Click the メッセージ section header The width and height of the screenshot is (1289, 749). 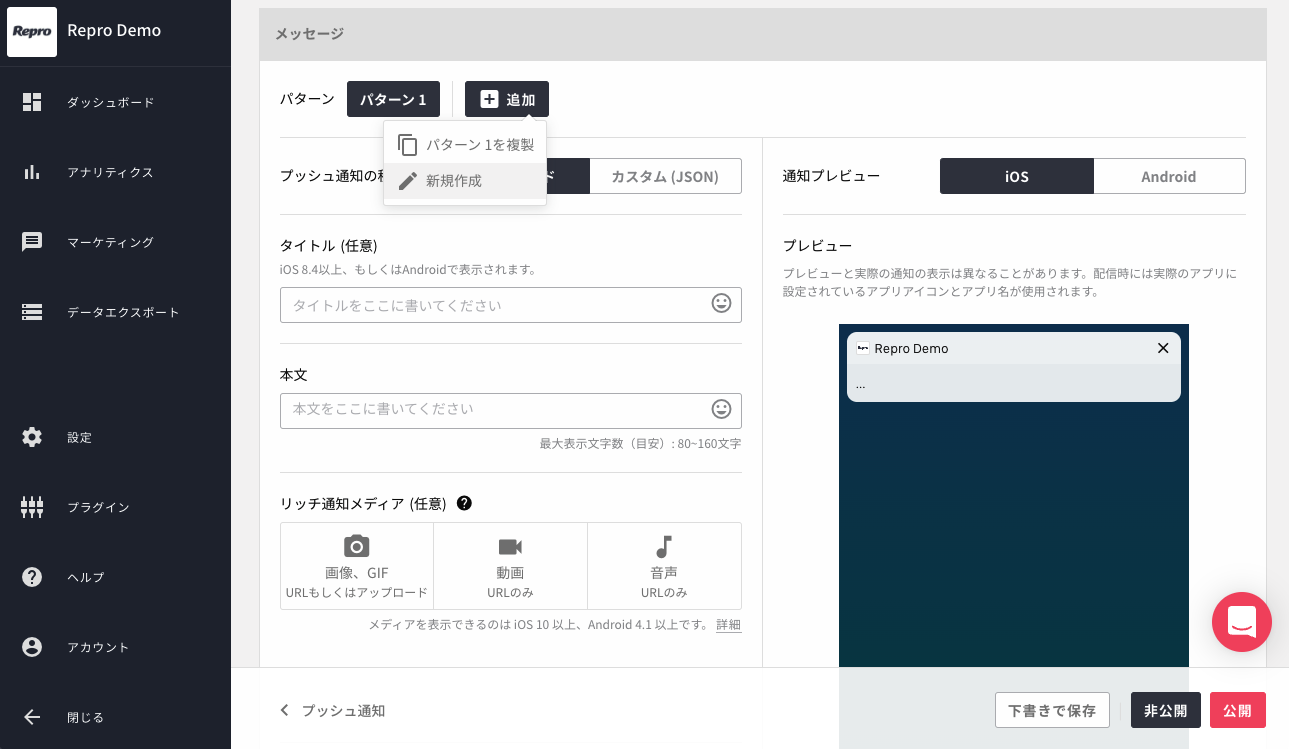[763, 34]
